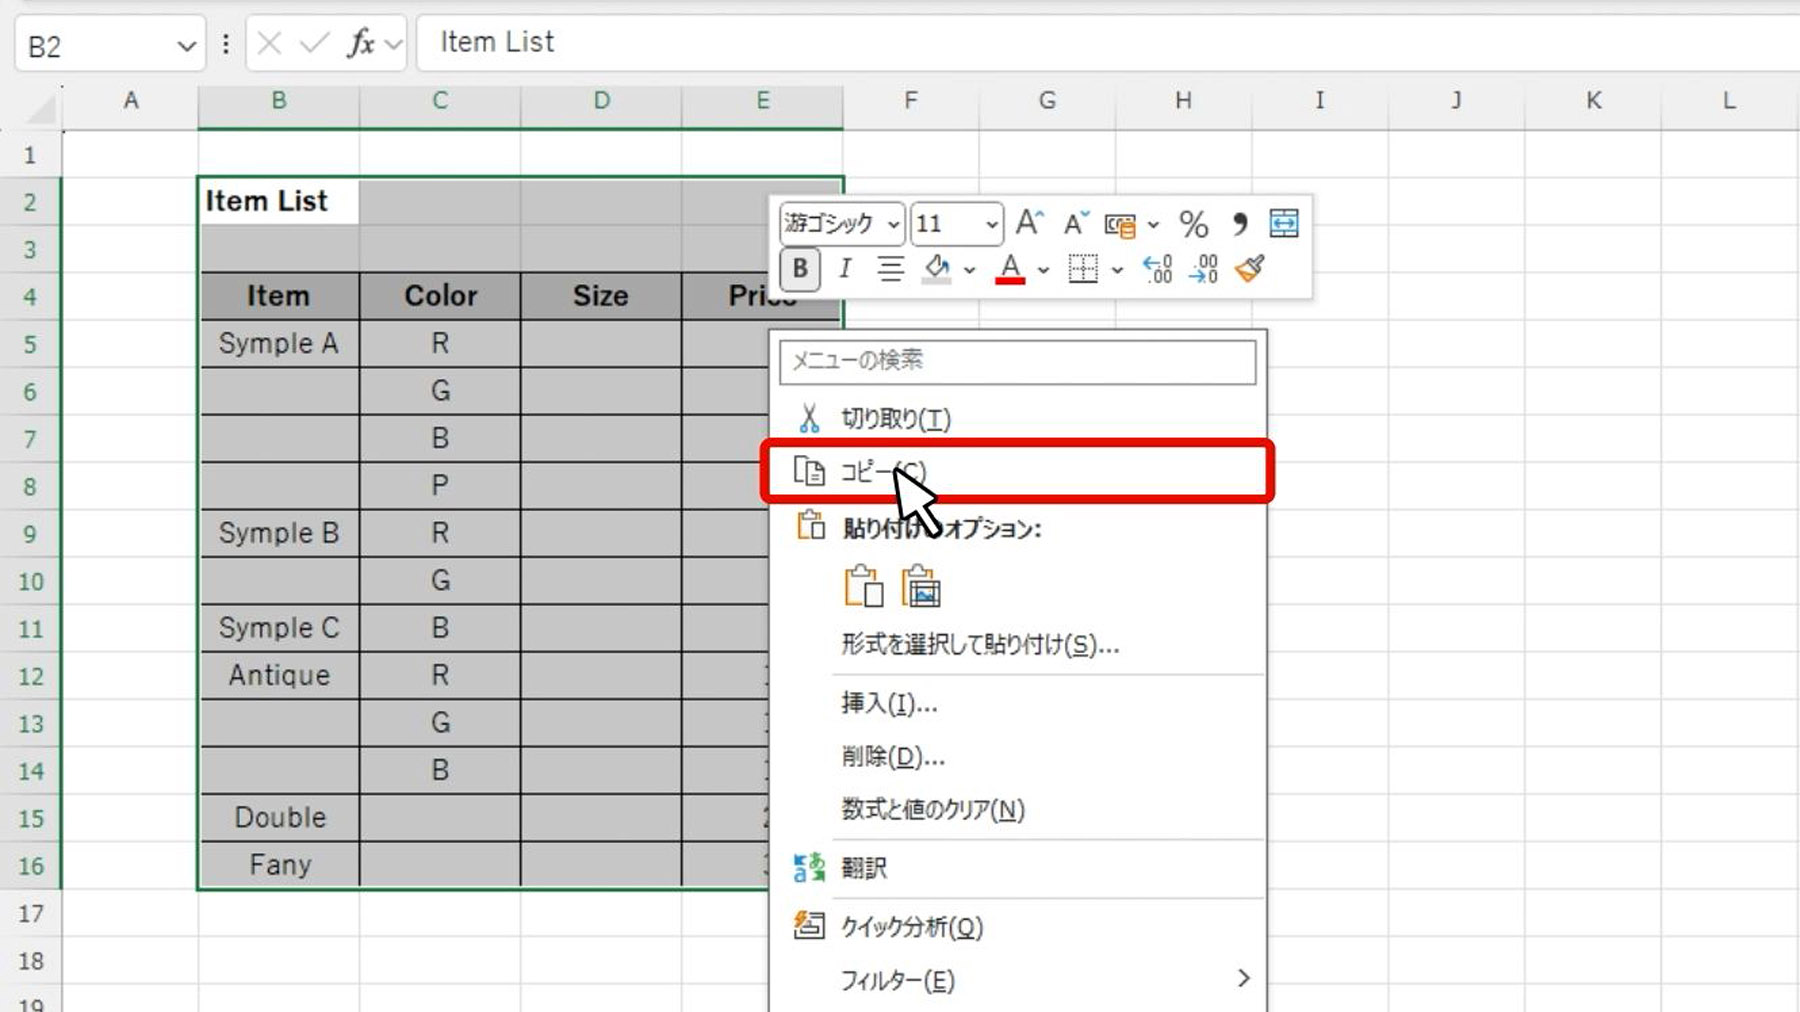Click the paste as picture icon
Viewport: 1800px width, 1012px height.
(921, 587)
